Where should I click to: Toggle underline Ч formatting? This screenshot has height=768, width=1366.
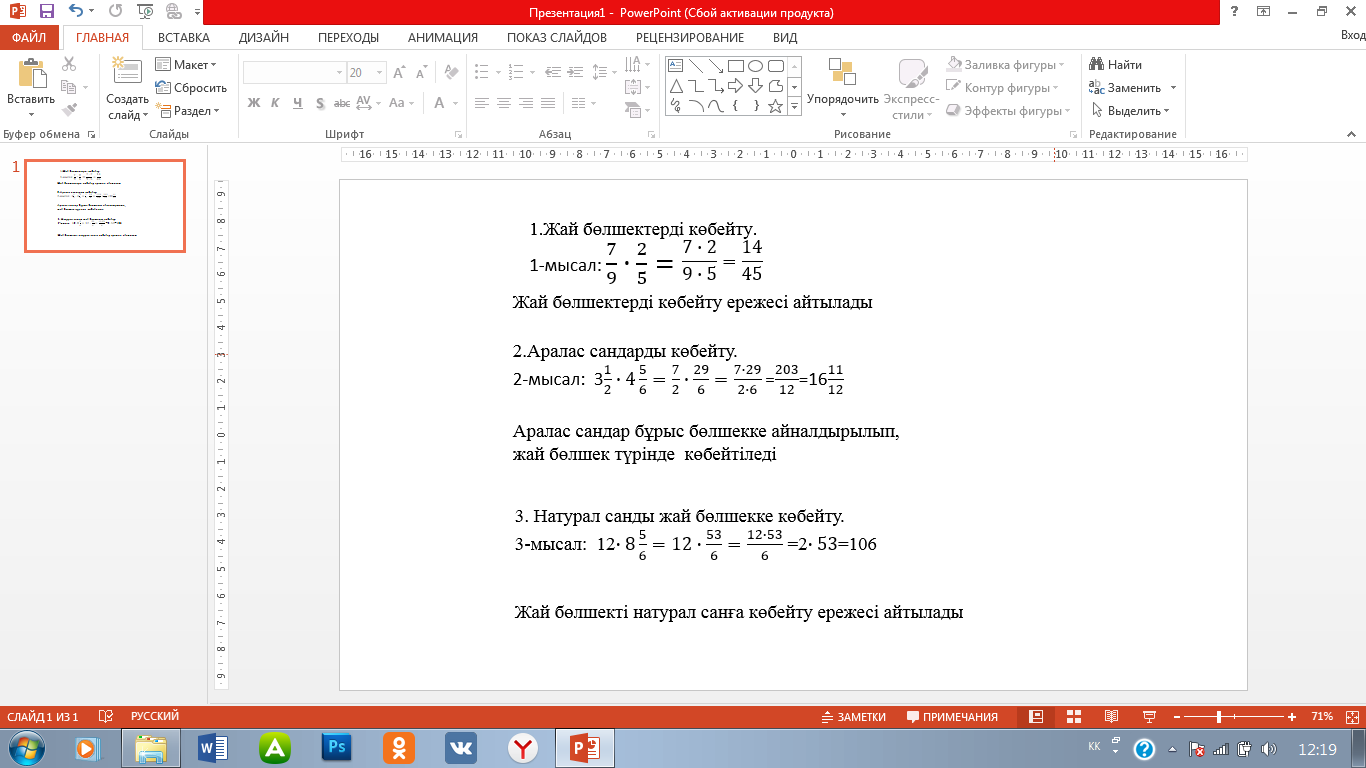coord(297,103)
